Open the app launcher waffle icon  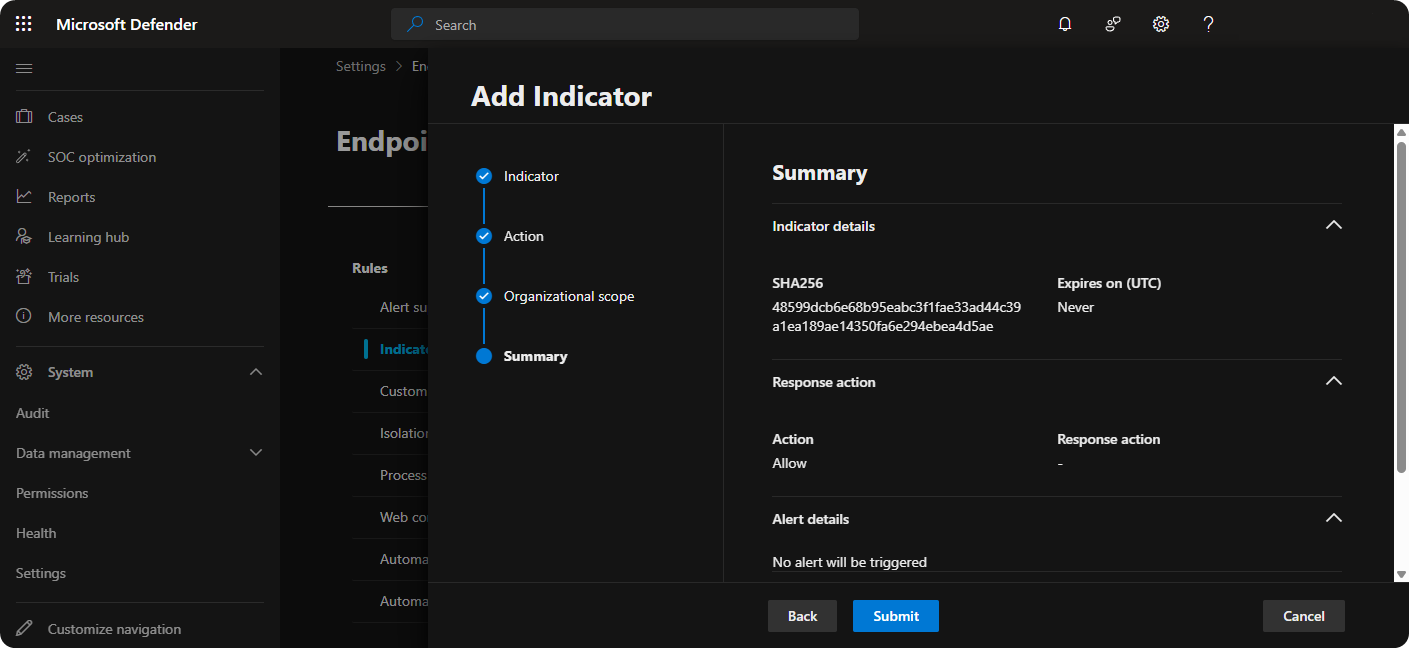point(24,24)
